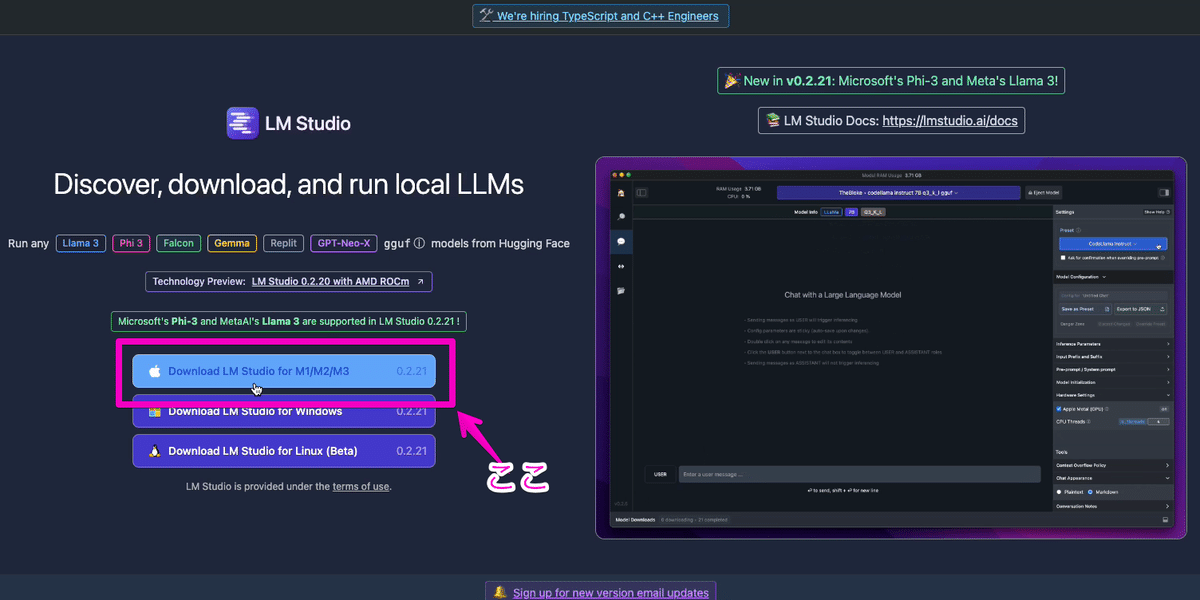Open the terms of use link

tap(360, 486)
